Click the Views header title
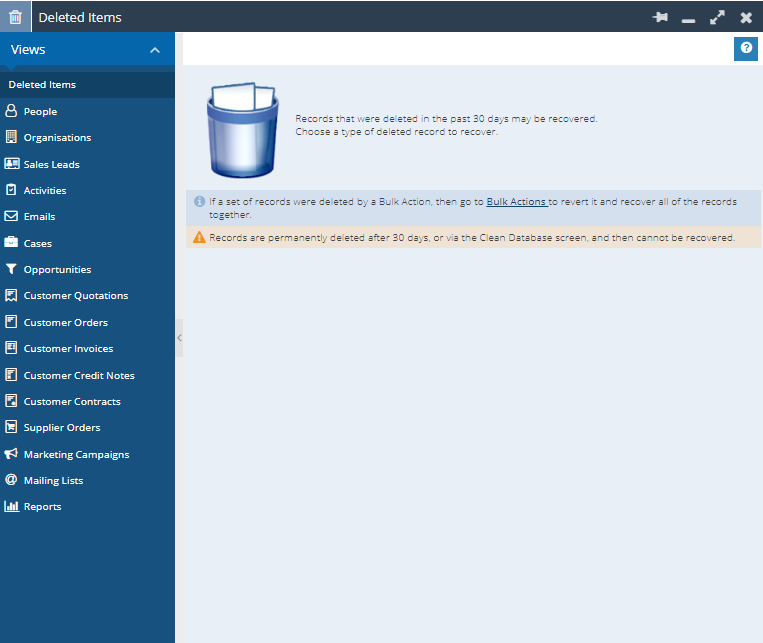The height and width of the screenshot is (643, 763). coord(28,50)
